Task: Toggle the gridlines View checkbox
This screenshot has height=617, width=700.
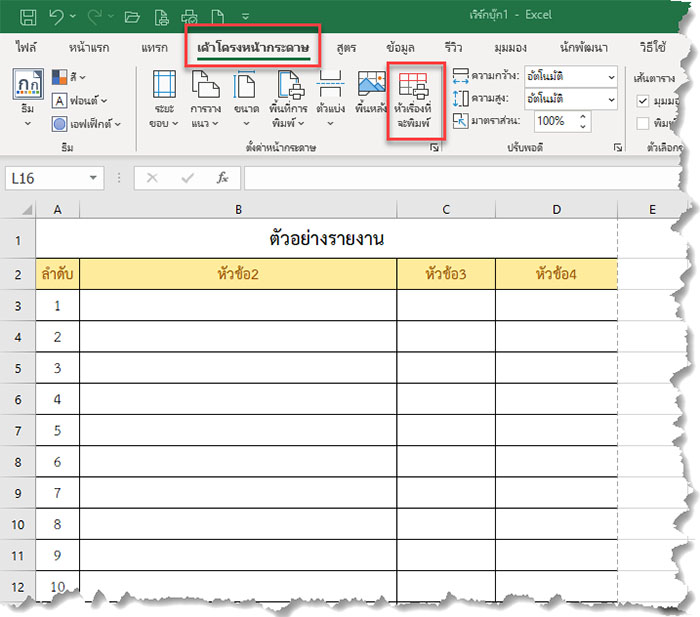Action: tap(645, 101)
